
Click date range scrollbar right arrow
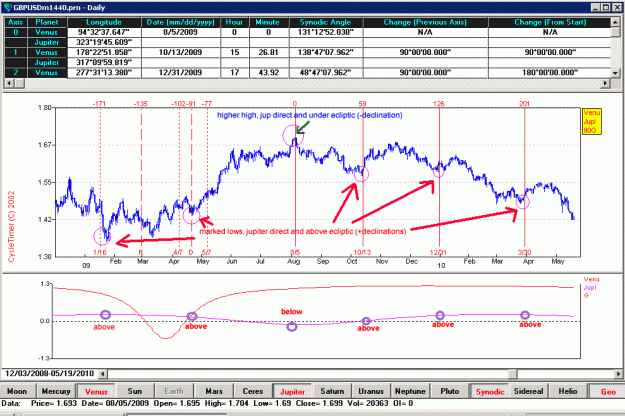pos(619,374)
